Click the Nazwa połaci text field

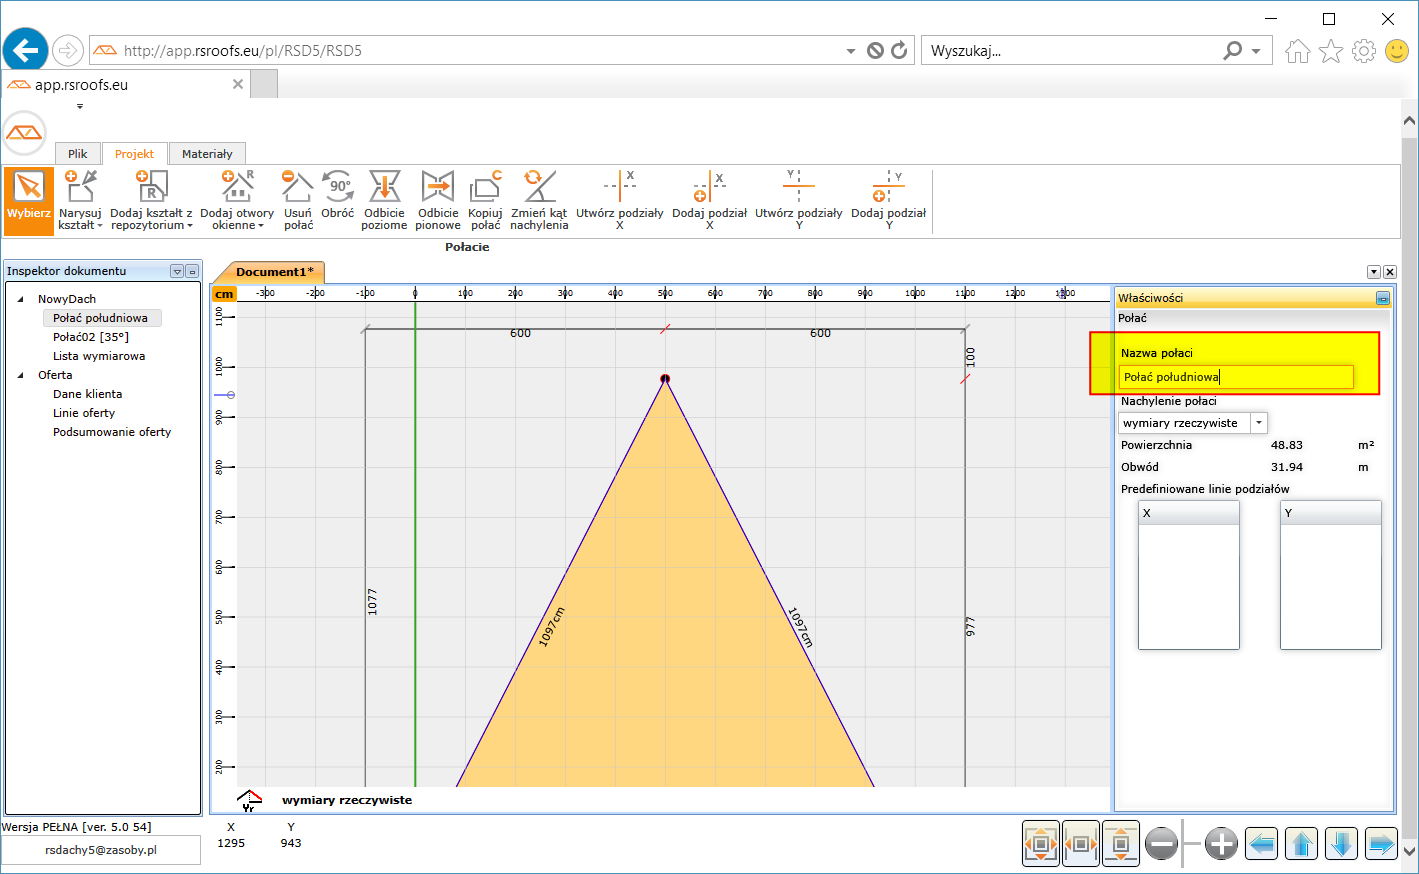[x=1235, y=377]
